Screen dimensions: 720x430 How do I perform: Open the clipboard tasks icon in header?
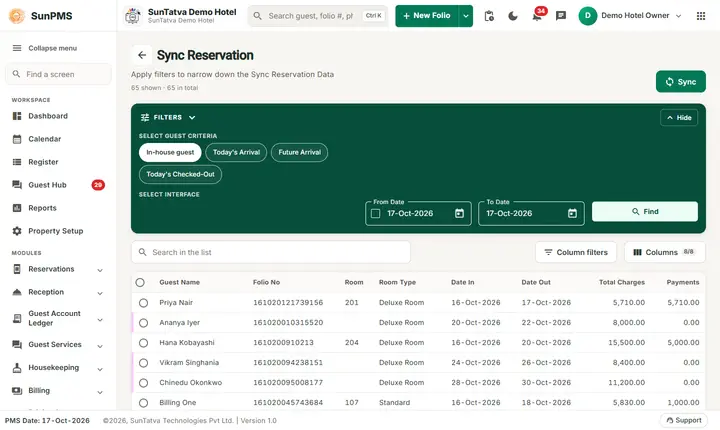[489, 16]
